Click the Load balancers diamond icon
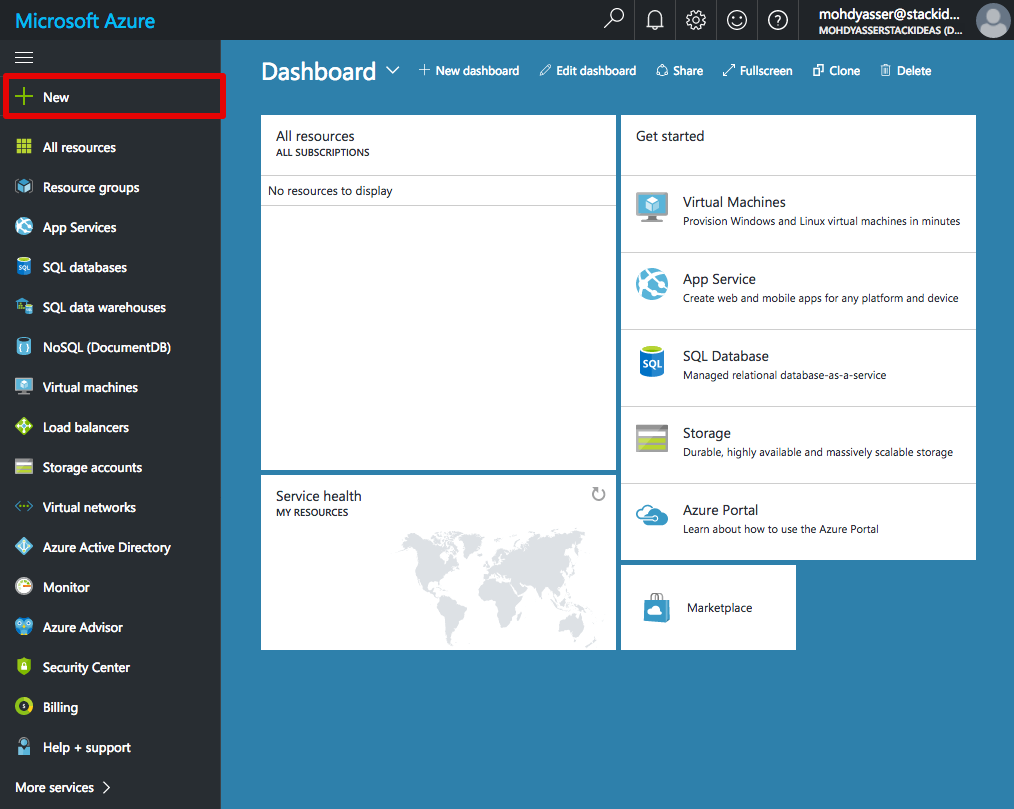This screenshot has height=809, width=1014. pyautogui.click(x=24, y=427)
